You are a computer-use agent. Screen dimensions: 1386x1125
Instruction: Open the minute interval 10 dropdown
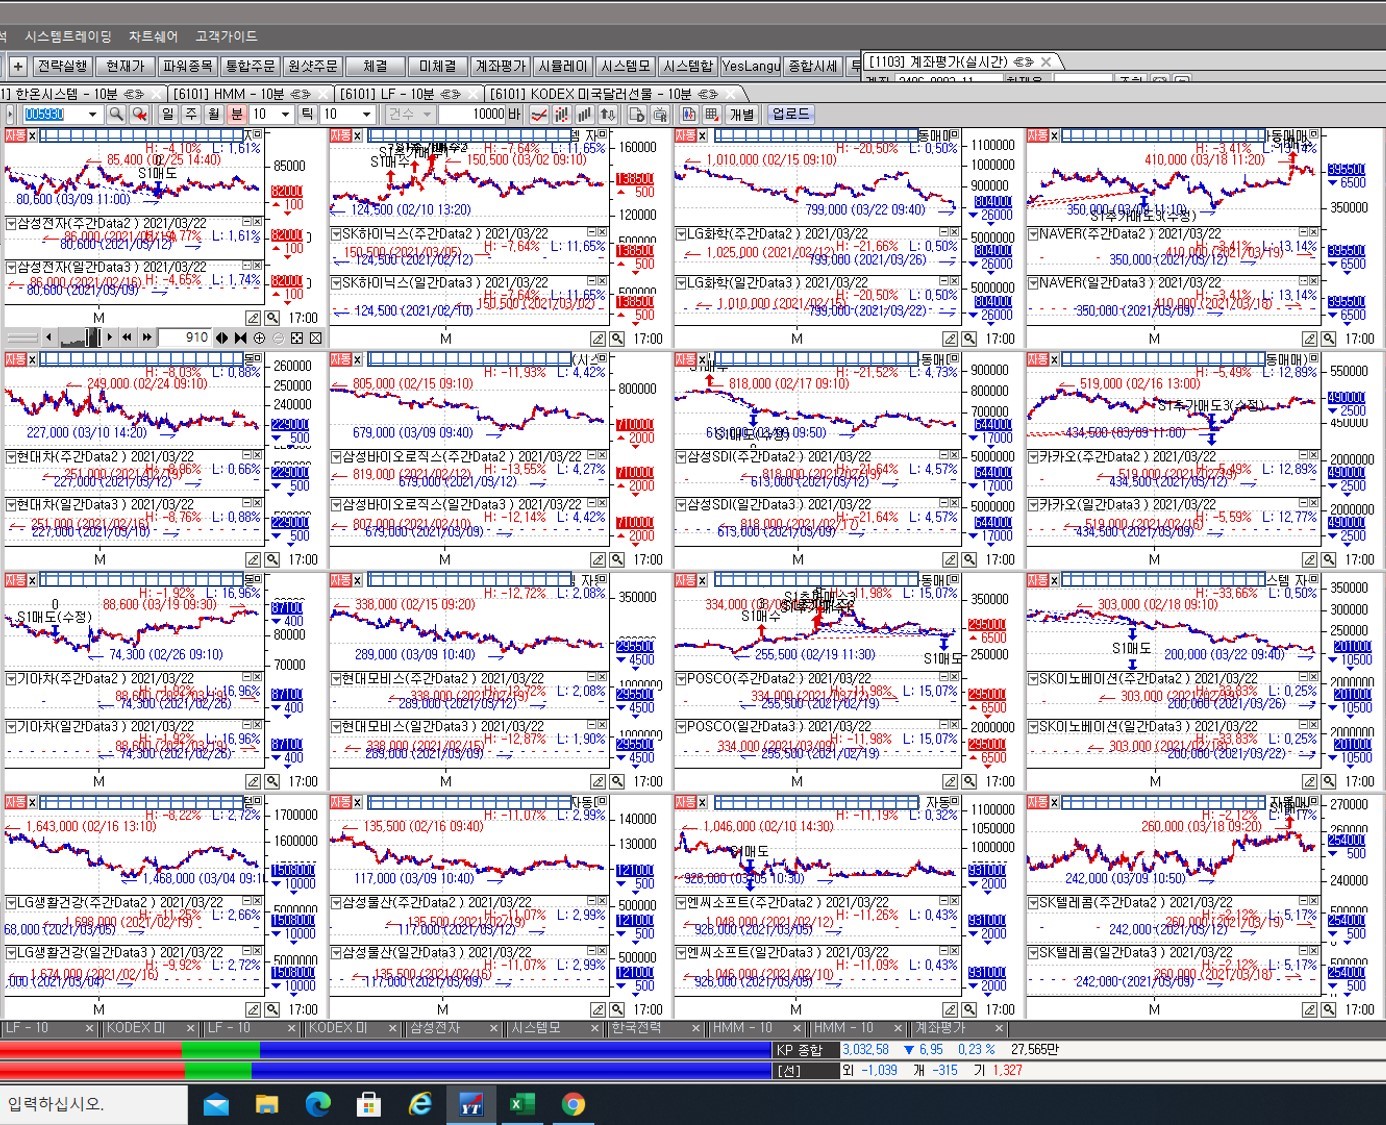[285, 115]
